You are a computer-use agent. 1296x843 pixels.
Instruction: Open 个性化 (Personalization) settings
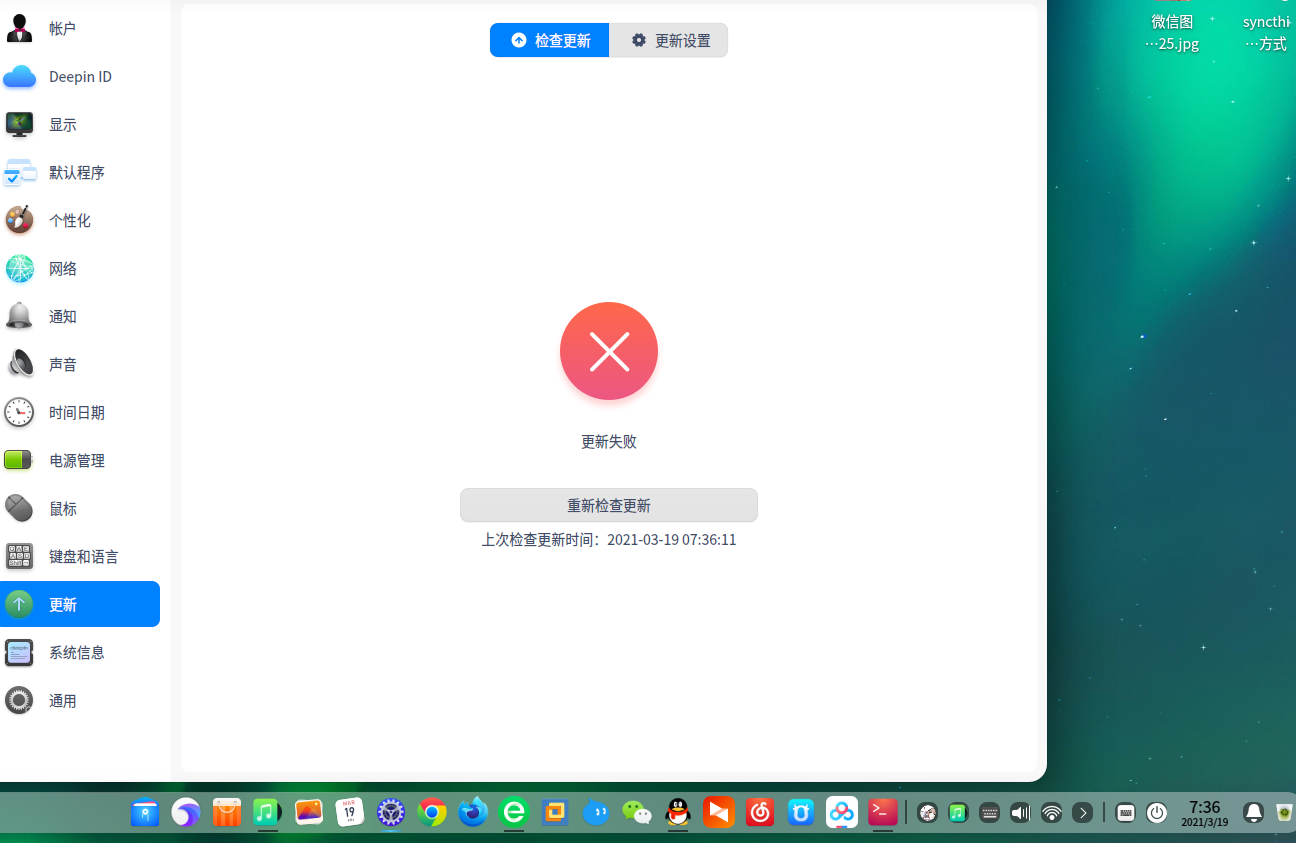coord(80,221)
